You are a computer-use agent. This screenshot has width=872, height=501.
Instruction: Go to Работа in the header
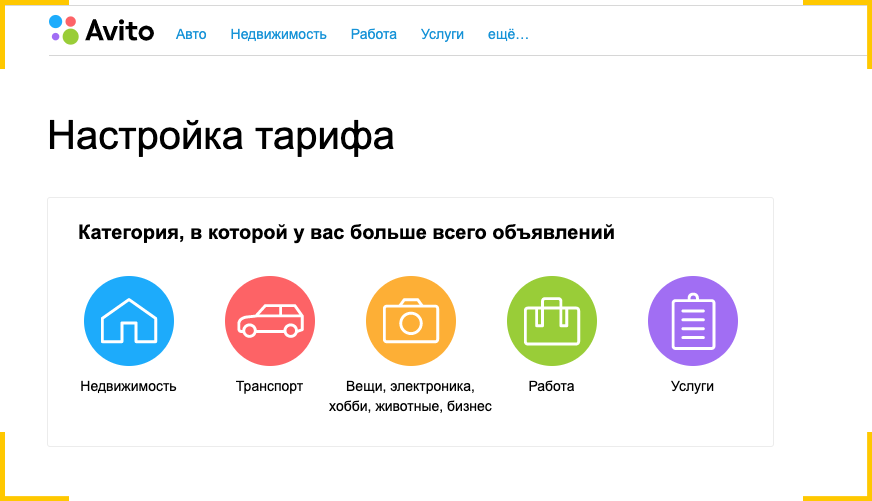(x=374, y=34)
